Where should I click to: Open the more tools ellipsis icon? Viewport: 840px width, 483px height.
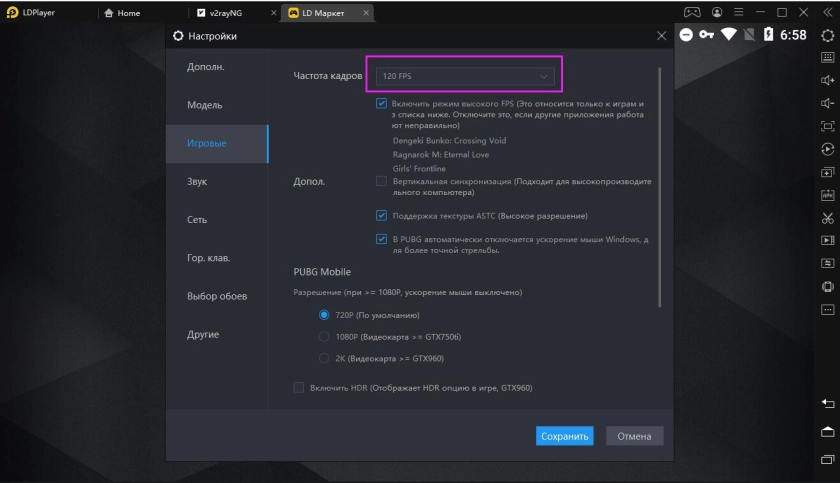pyautogui.click(x=828, y=310)
